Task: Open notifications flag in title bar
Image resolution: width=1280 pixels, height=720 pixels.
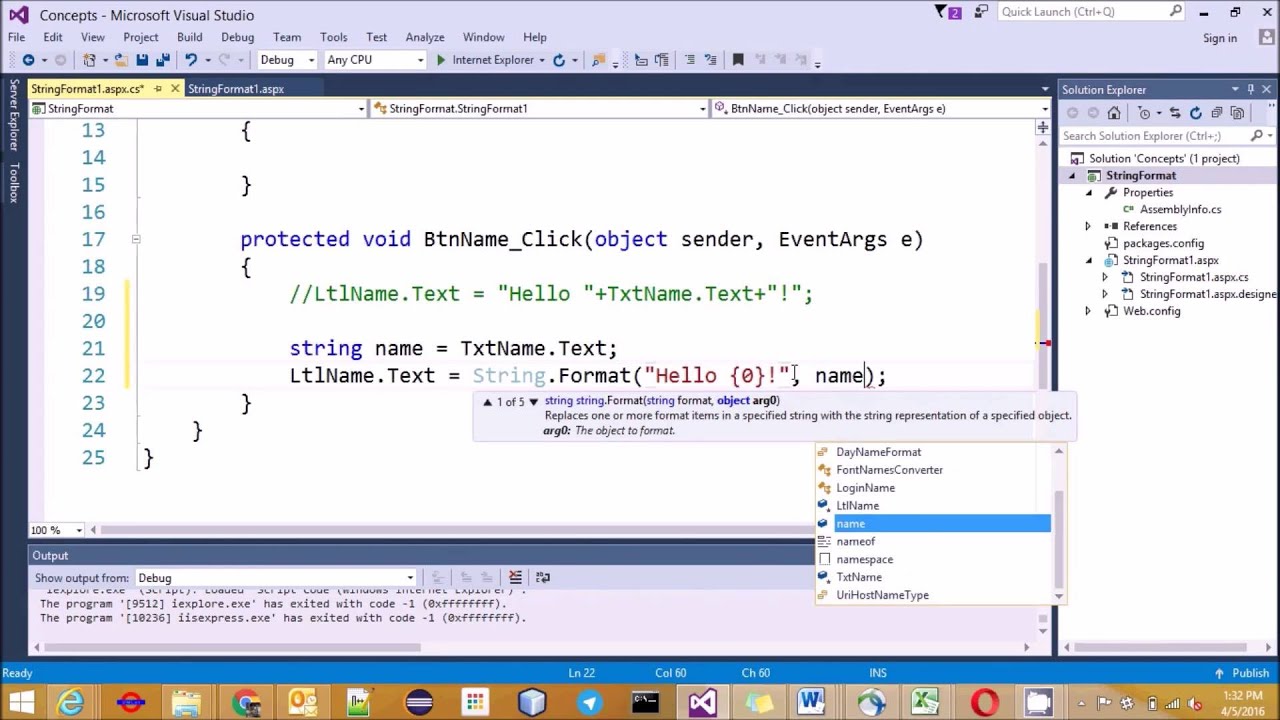Action: pos(943,13)
